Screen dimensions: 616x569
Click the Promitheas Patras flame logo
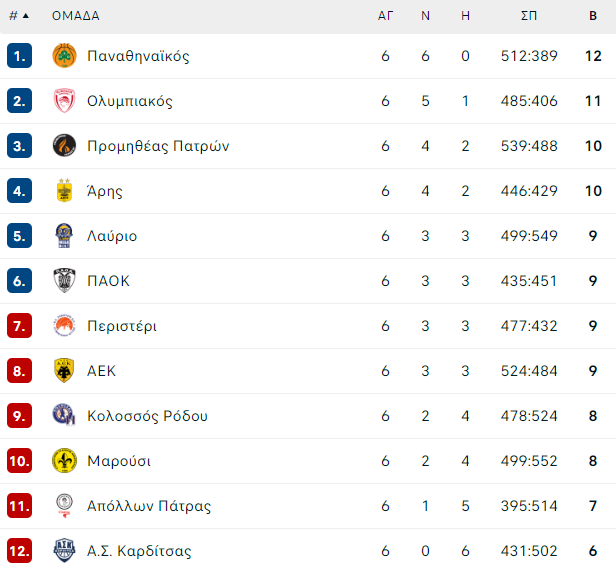[x=64, y=146]
